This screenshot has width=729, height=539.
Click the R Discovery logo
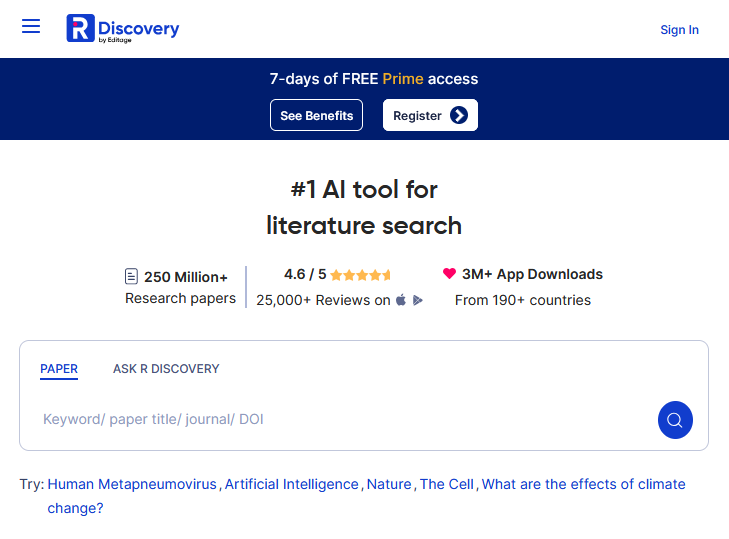pyautogui.click(x=123, y=28)
